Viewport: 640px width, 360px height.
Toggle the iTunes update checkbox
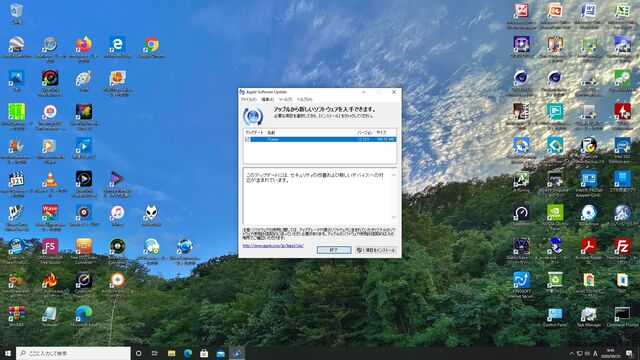[247, 139]
